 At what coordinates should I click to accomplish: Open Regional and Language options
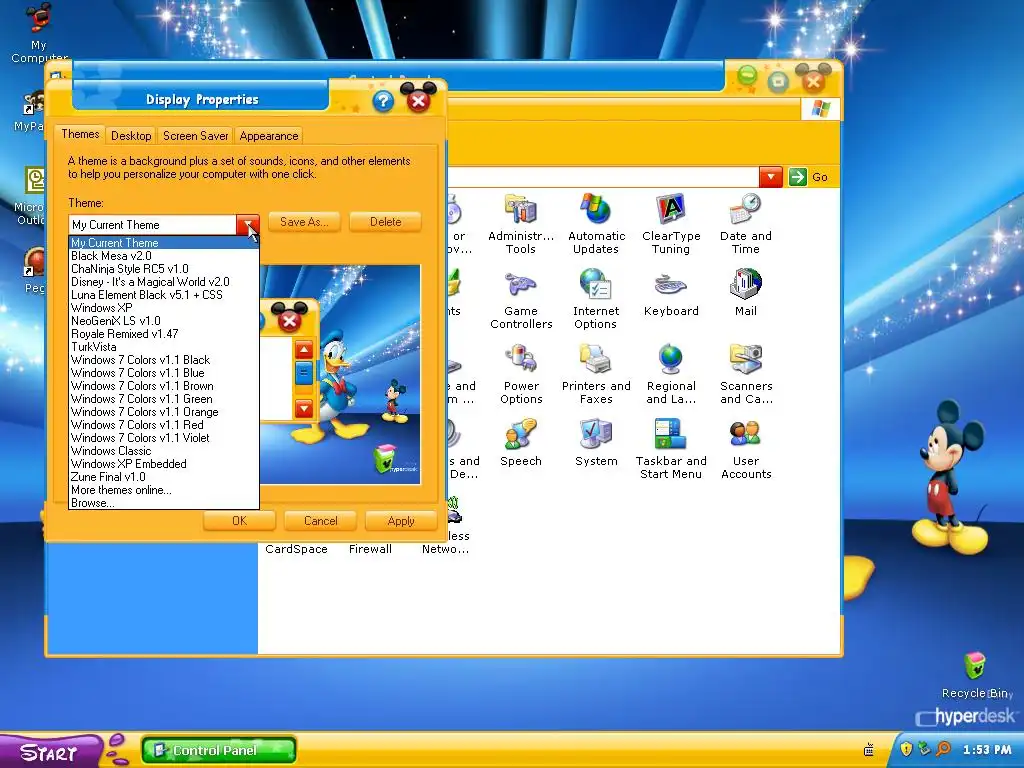pyautogui.click(x=671, y=374)
